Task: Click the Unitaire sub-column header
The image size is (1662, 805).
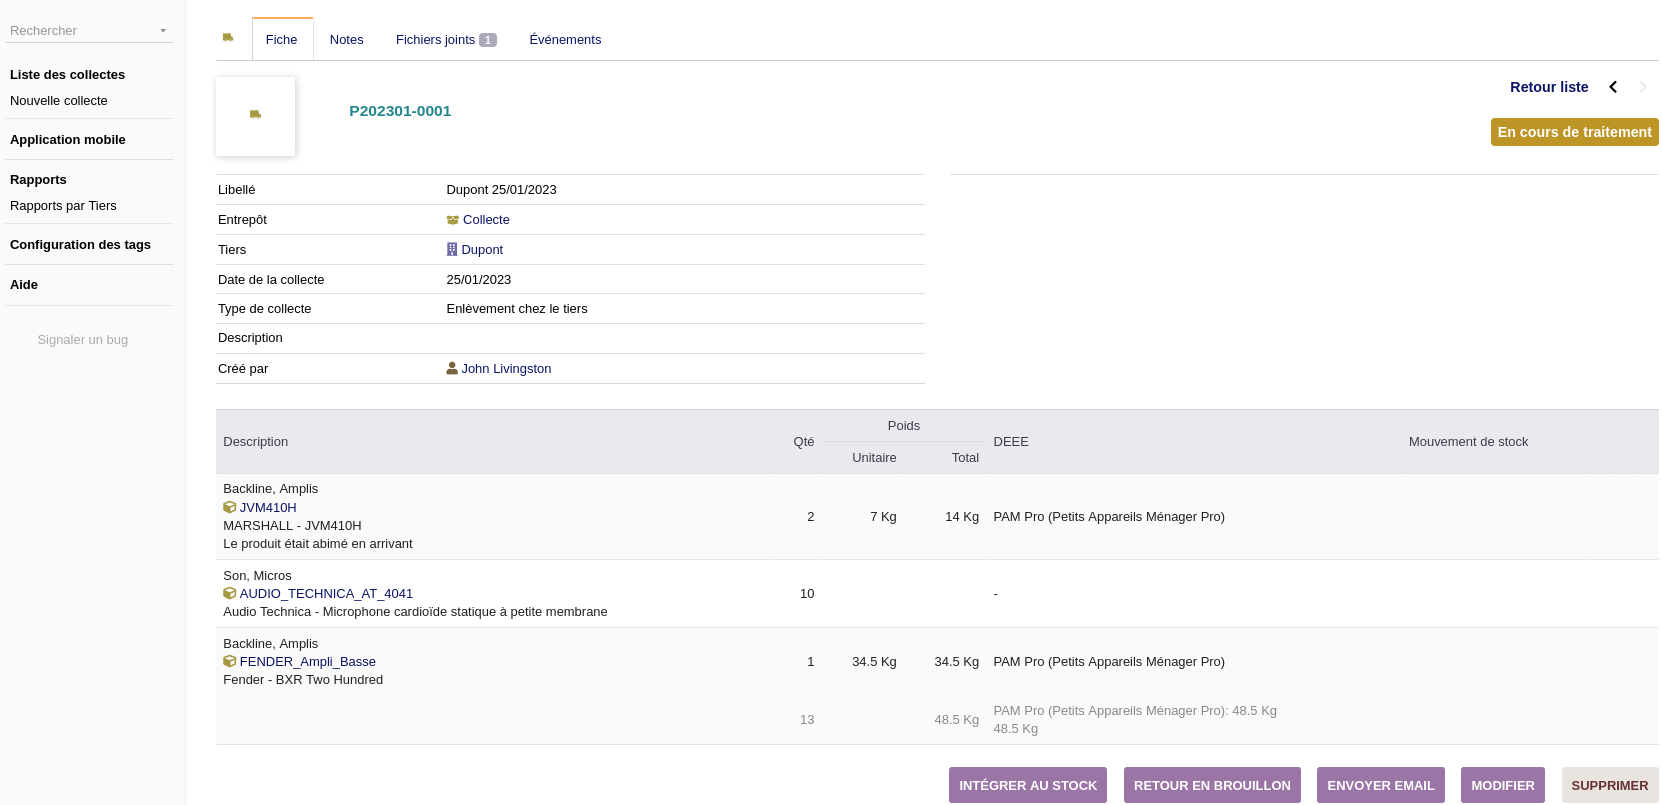Action: 874,458
